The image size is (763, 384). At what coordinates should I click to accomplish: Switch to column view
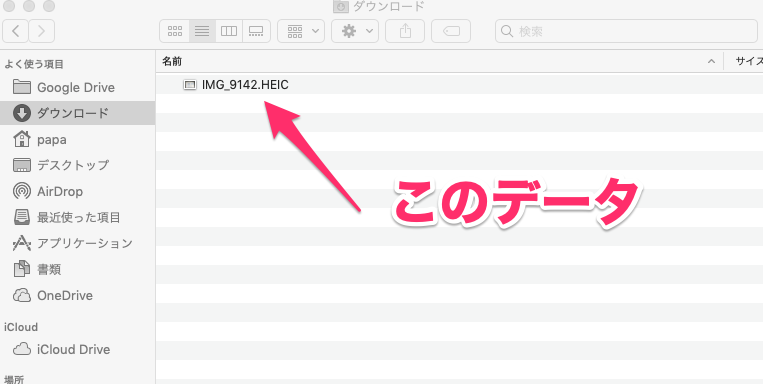click(x=229, y=32)
